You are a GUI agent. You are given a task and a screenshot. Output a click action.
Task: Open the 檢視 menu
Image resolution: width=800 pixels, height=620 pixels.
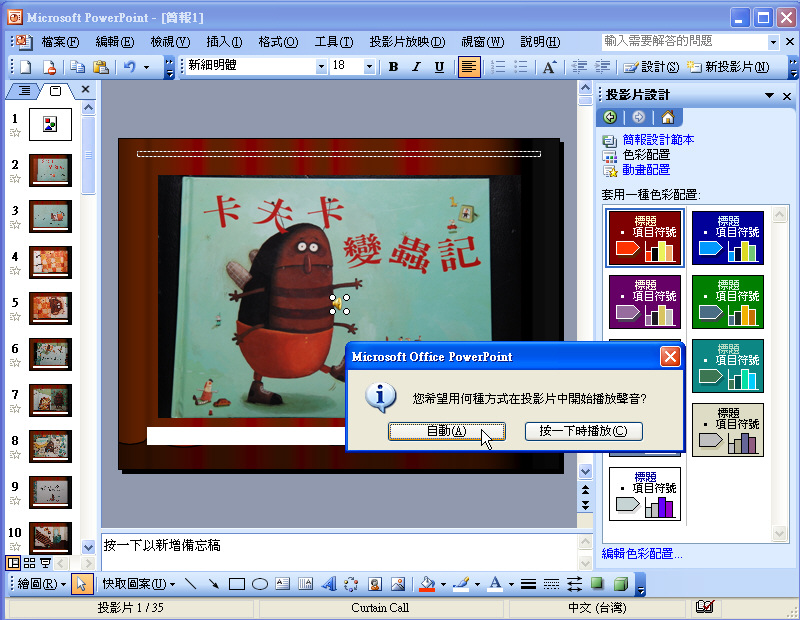170,42
